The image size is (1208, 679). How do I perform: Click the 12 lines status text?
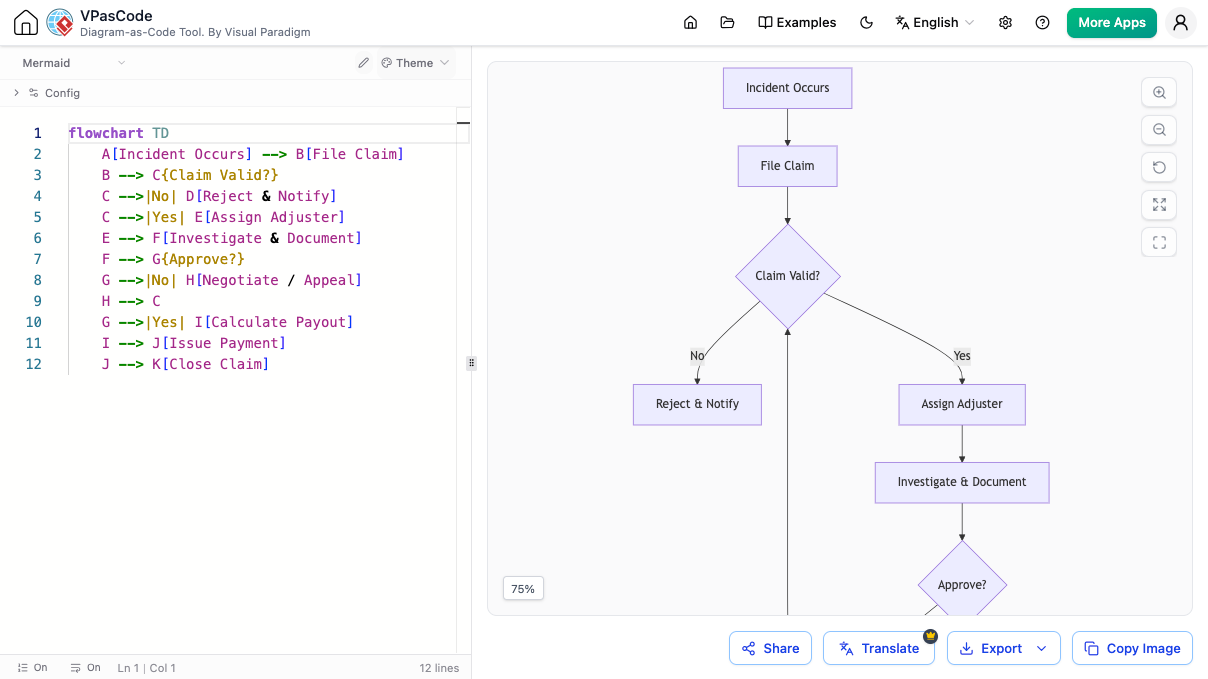439,668
